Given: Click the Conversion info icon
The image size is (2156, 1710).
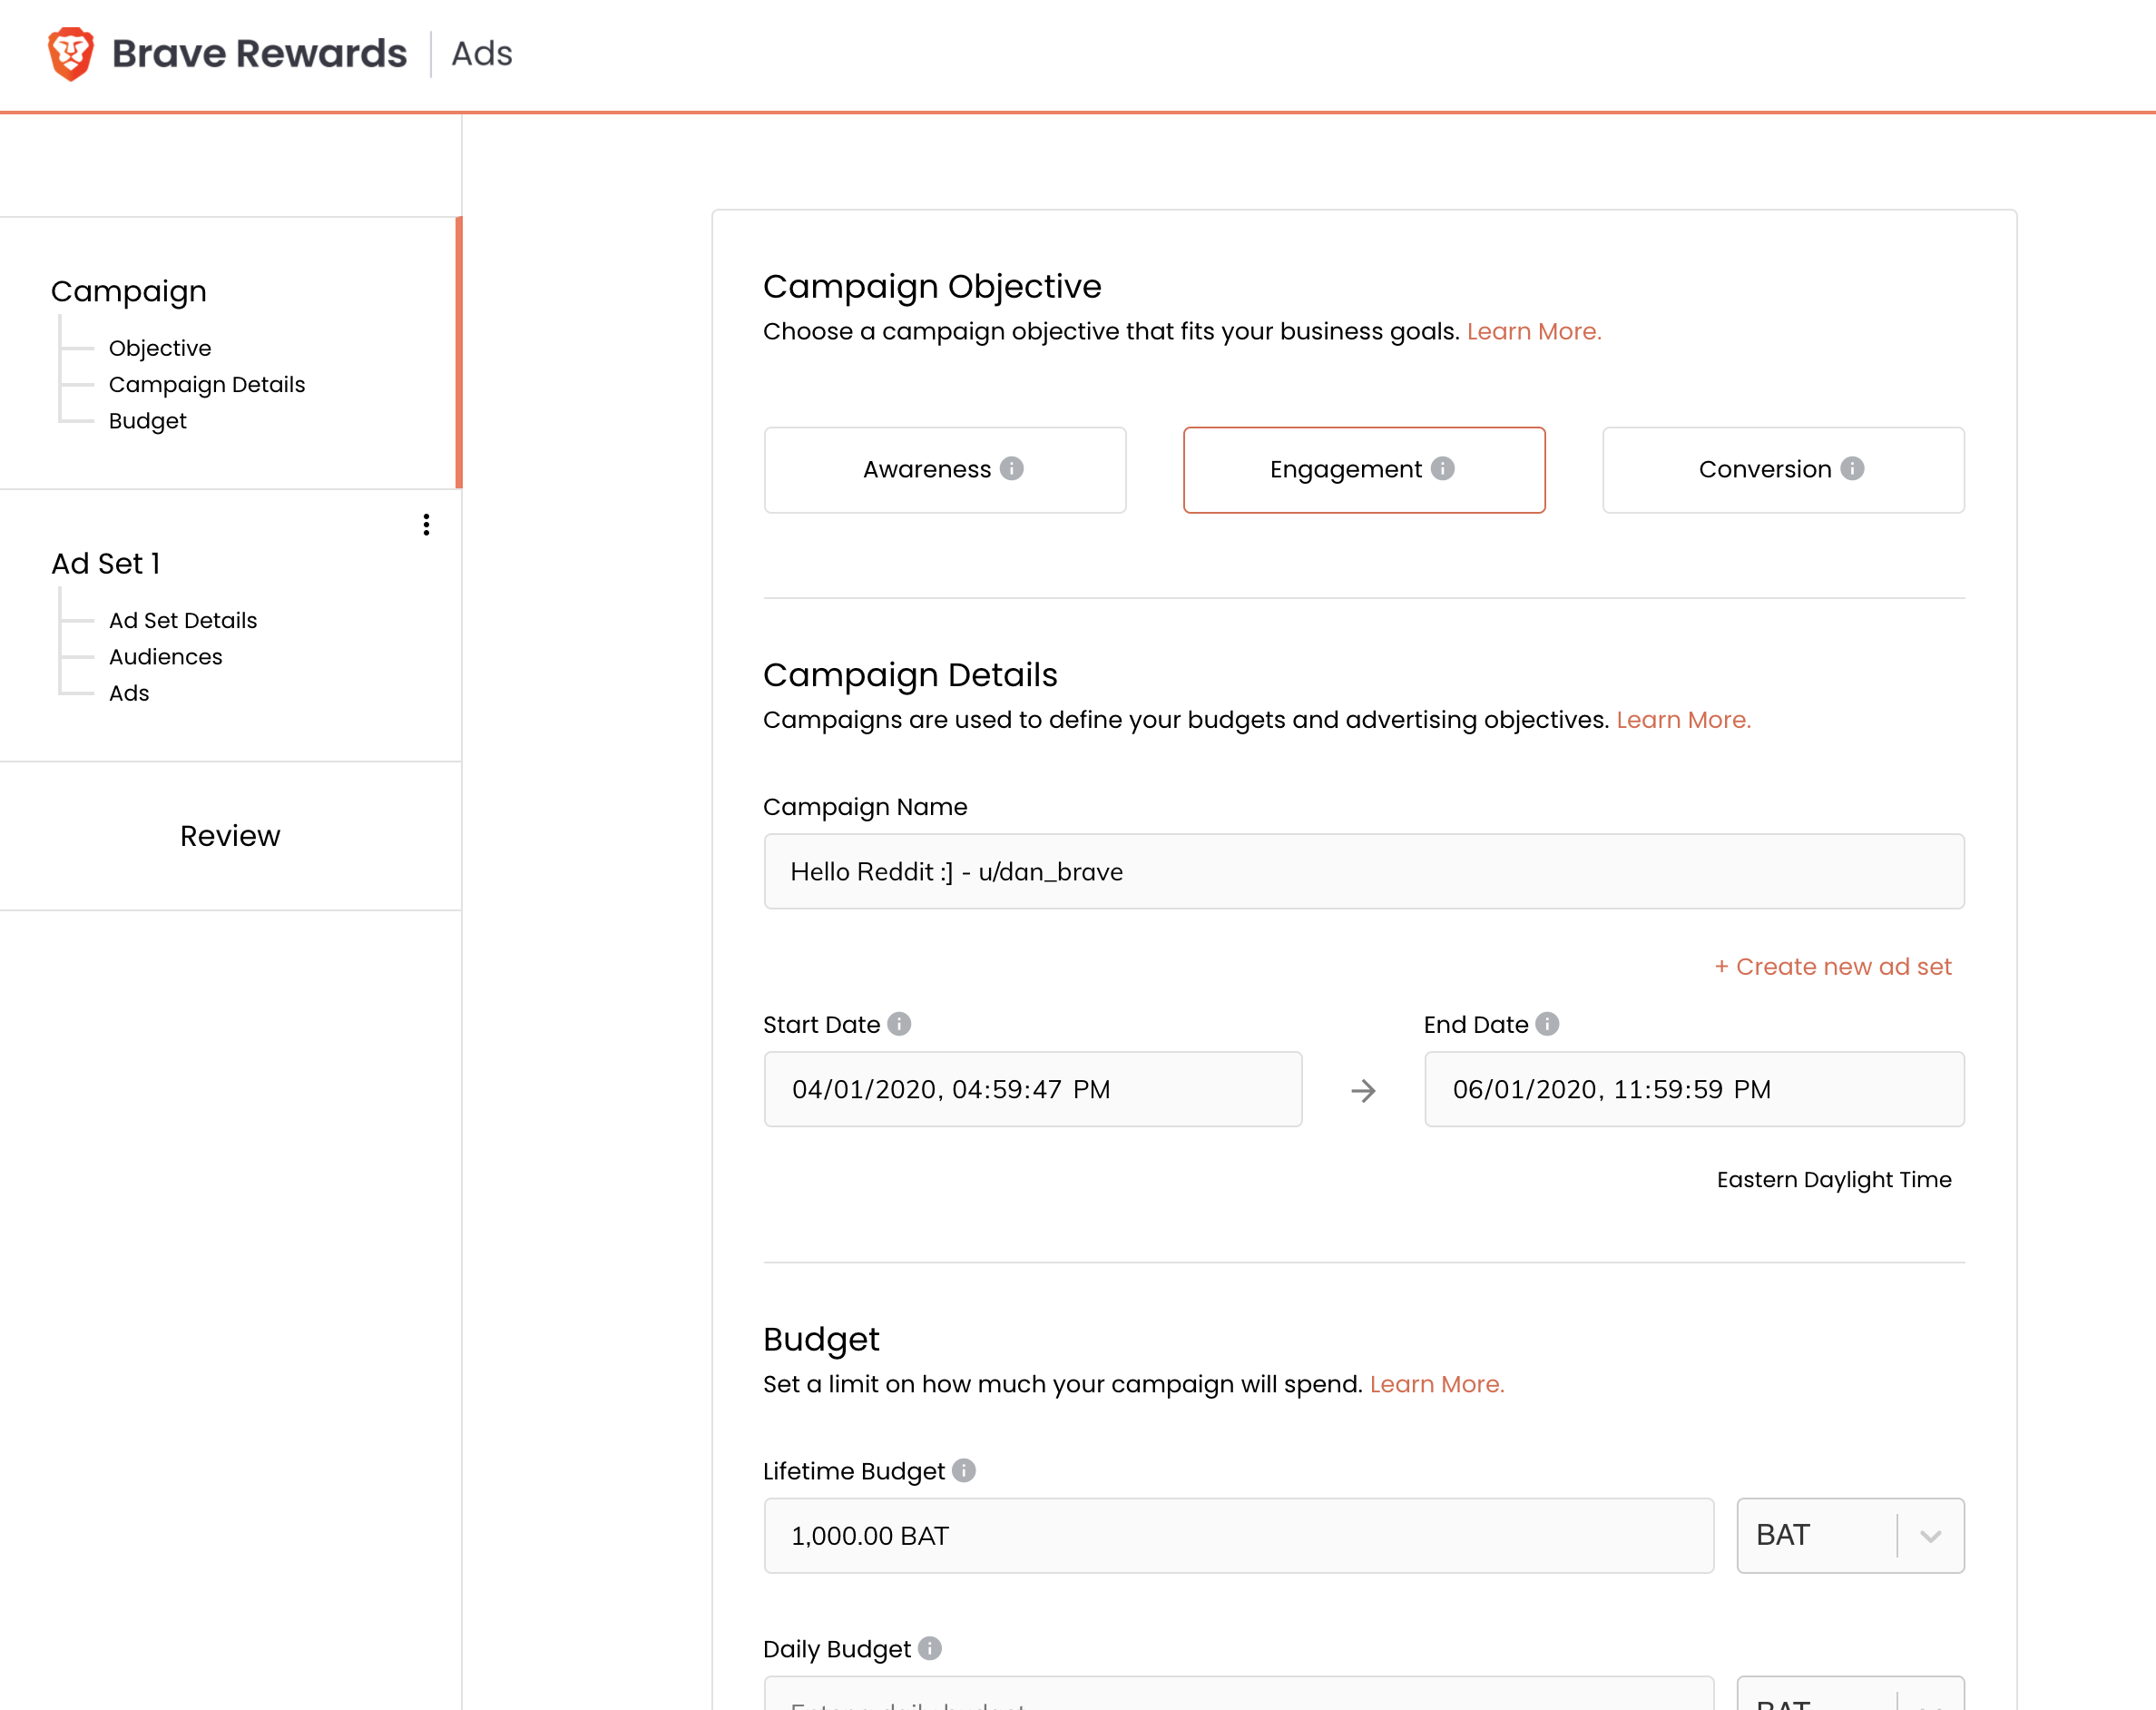Looking at the screenshot, I should pyautogui.click(x=1852, y=468).
